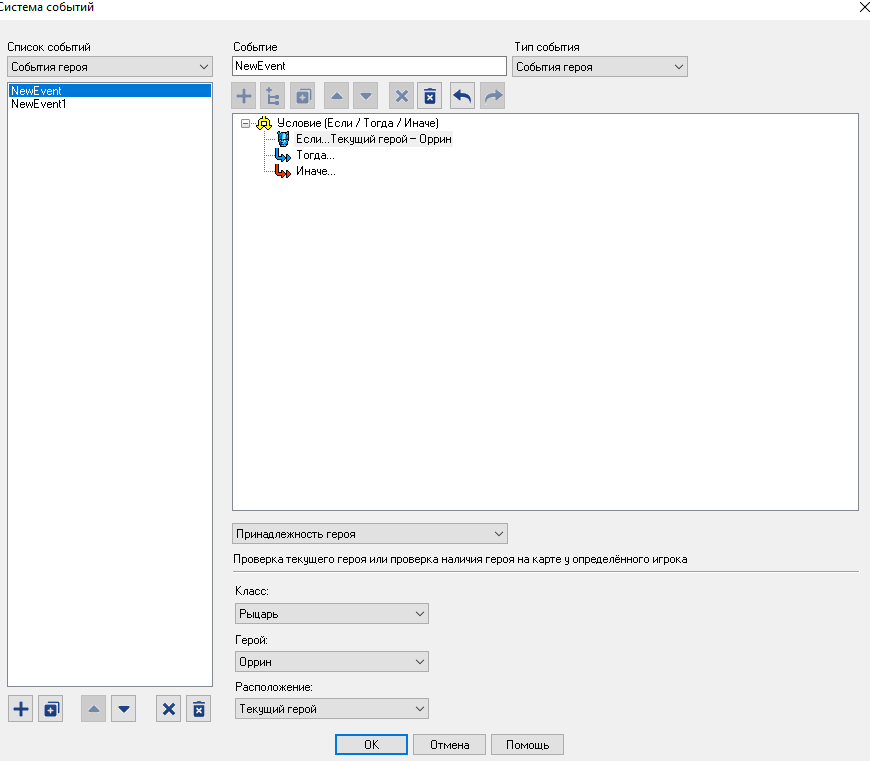Click the blue arrow icon next to Тогда
The width and height of the screenshot is (870, 761).
[283, 155]
